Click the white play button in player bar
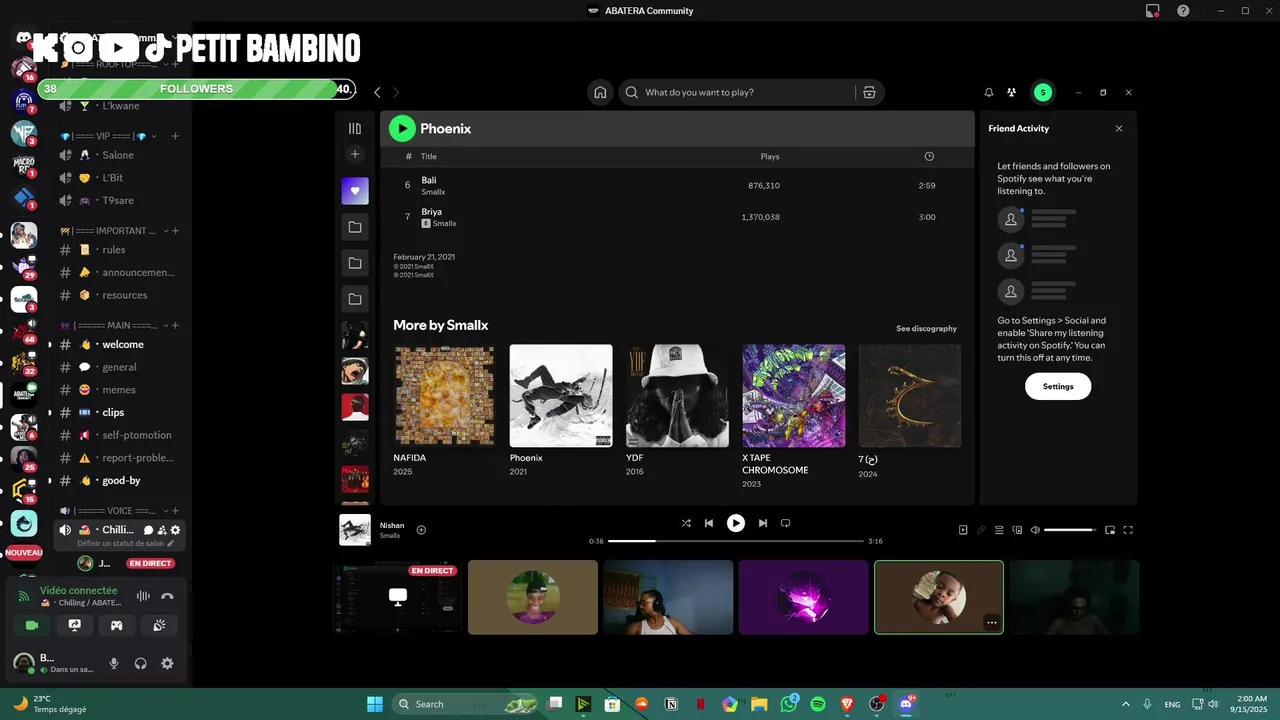 (736, 523)
